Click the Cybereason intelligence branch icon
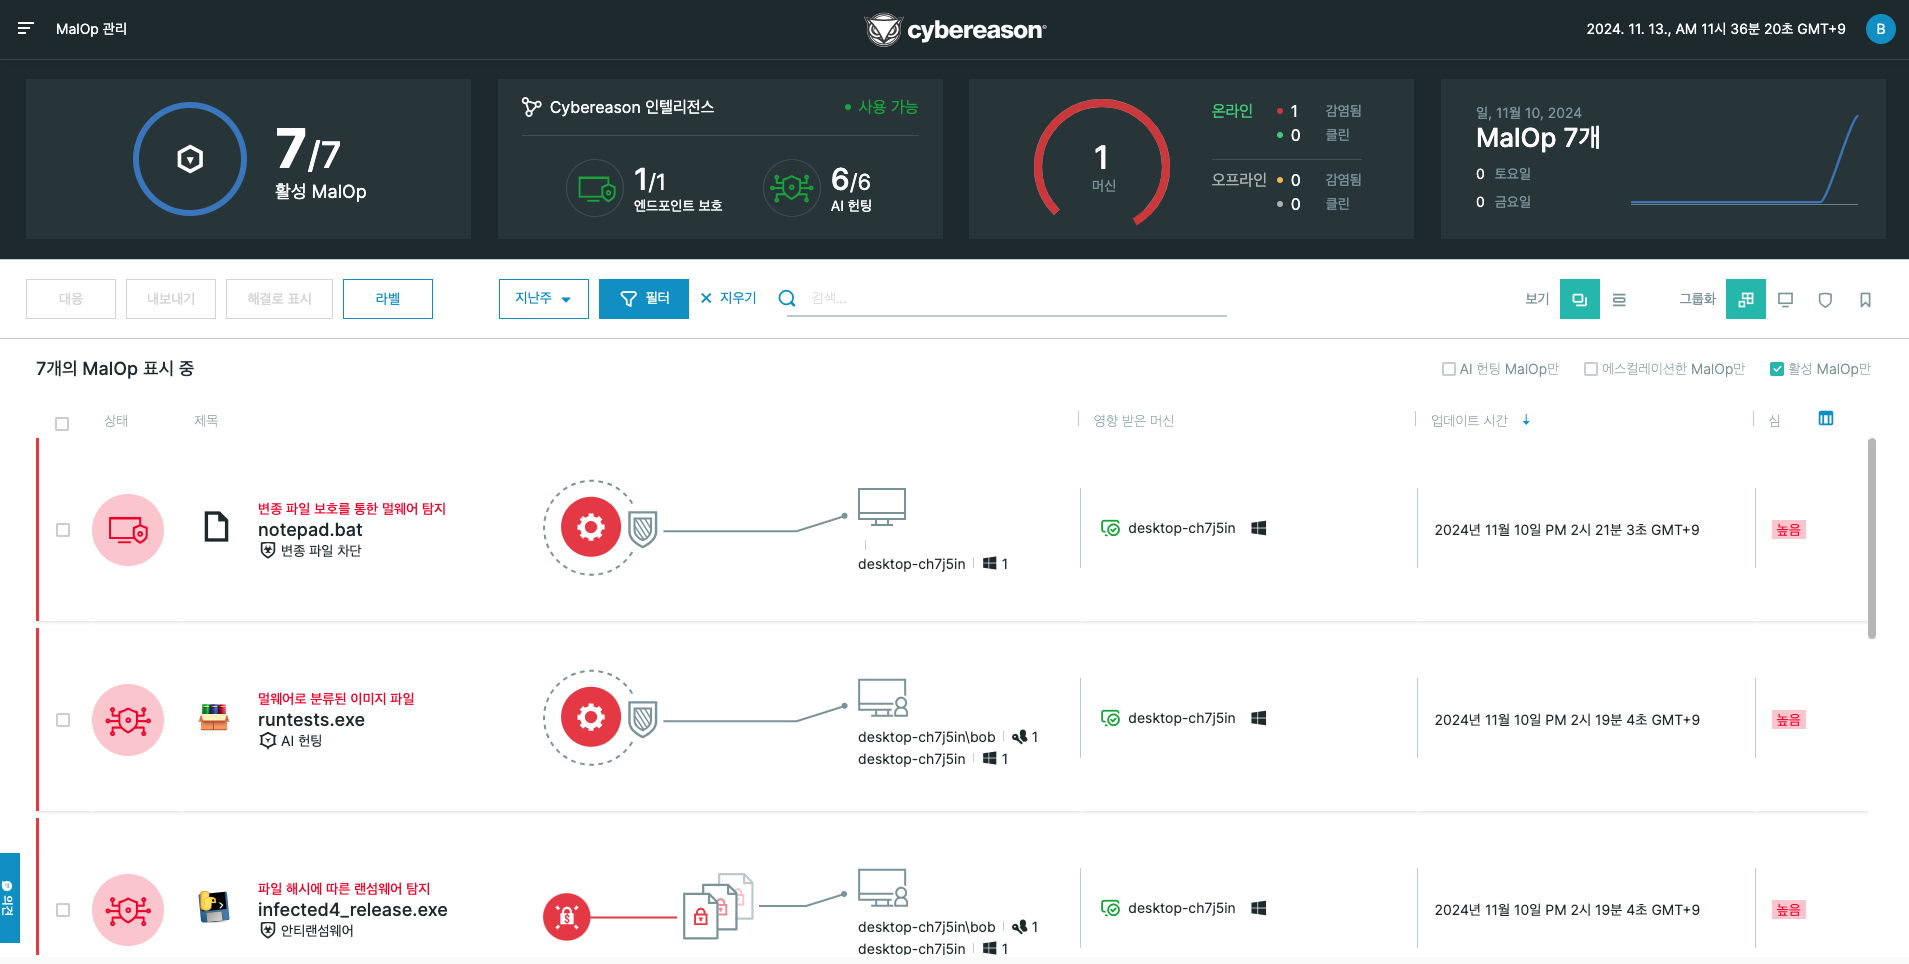This screenshot has height=964, width=1909. (532, 107)
